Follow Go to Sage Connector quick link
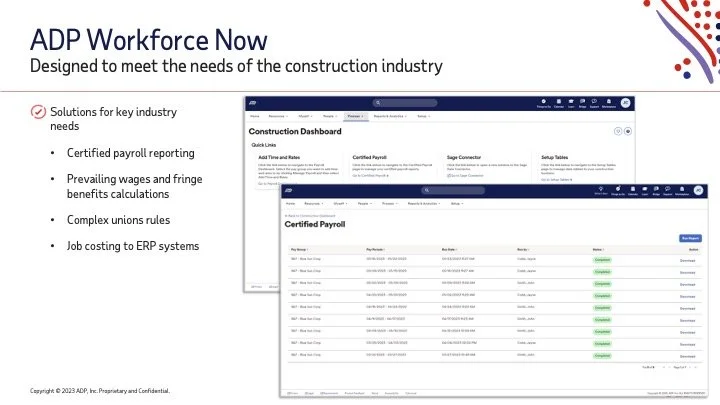720x405 pixels. [x=465, y=176]
